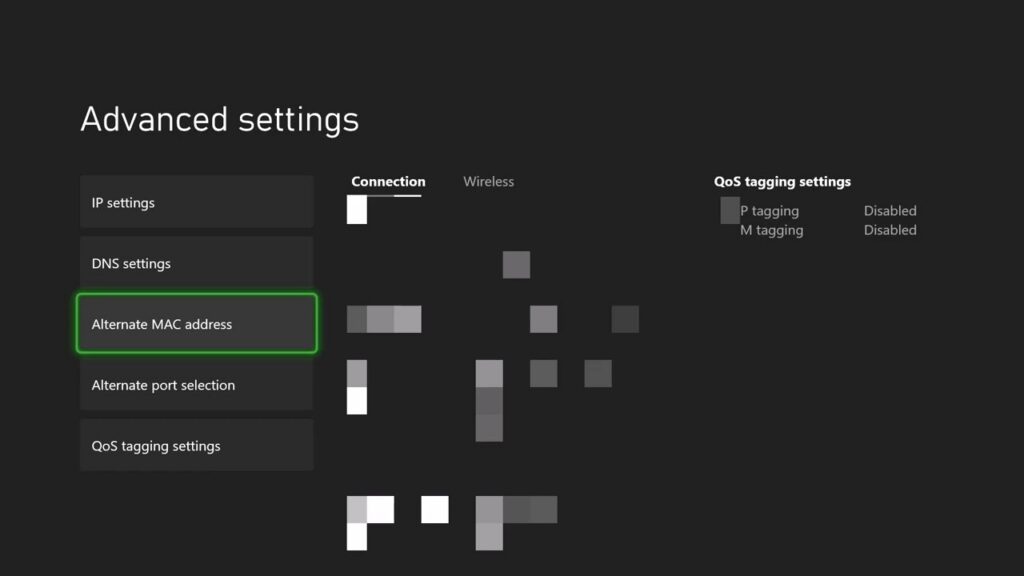Select Alternate MAC address option

click(197, 323)
